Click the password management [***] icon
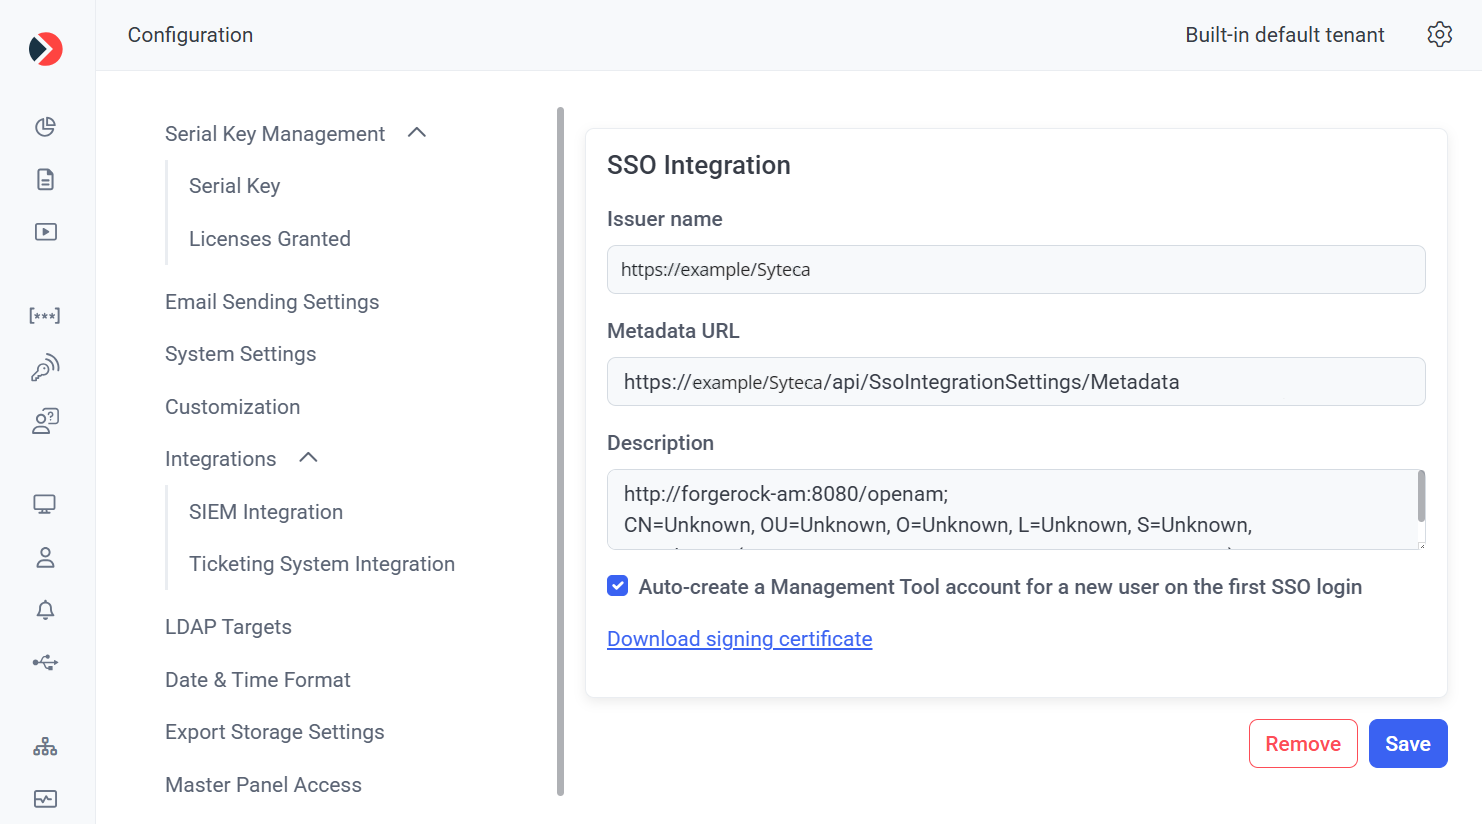 coord(45,316)
